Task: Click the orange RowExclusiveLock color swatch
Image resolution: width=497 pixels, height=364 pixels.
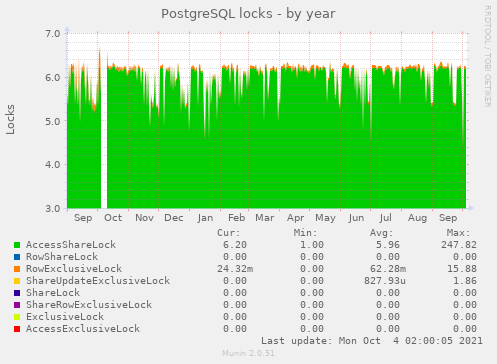Action: (17, 269)
